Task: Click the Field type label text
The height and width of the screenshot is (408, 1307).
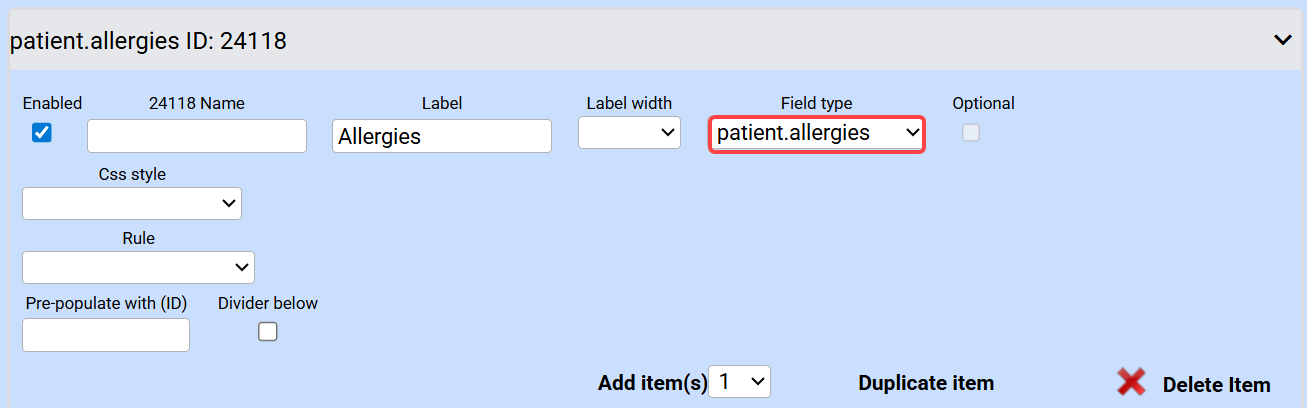Action: click(816, 103)
